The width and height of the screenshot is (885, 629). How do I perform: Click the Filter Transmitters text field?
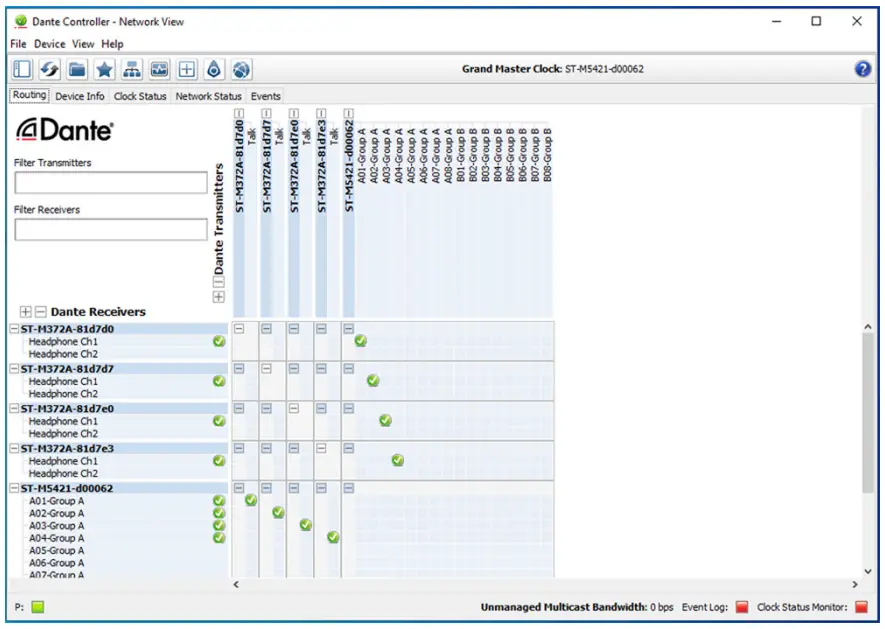click(111, 183)
